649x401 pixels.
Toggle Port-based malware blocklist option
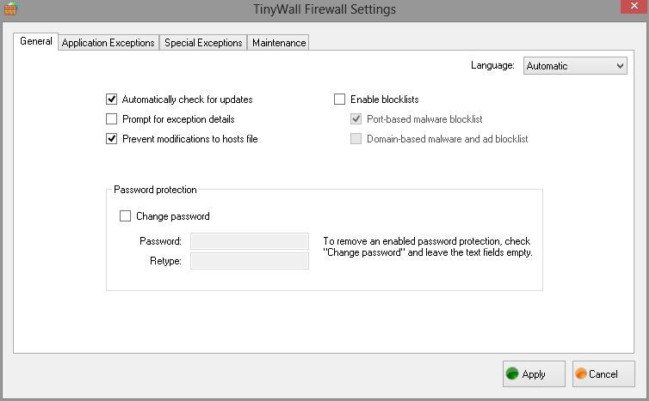click(x=356, y=119)
